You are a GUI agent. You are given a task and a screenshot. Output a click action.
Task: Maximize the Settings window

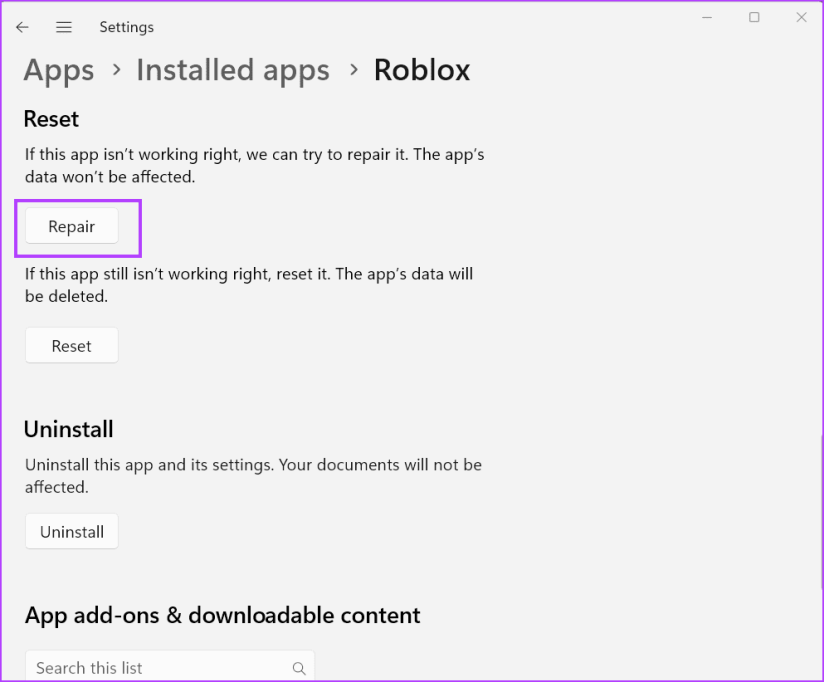(x=754, y=17)
